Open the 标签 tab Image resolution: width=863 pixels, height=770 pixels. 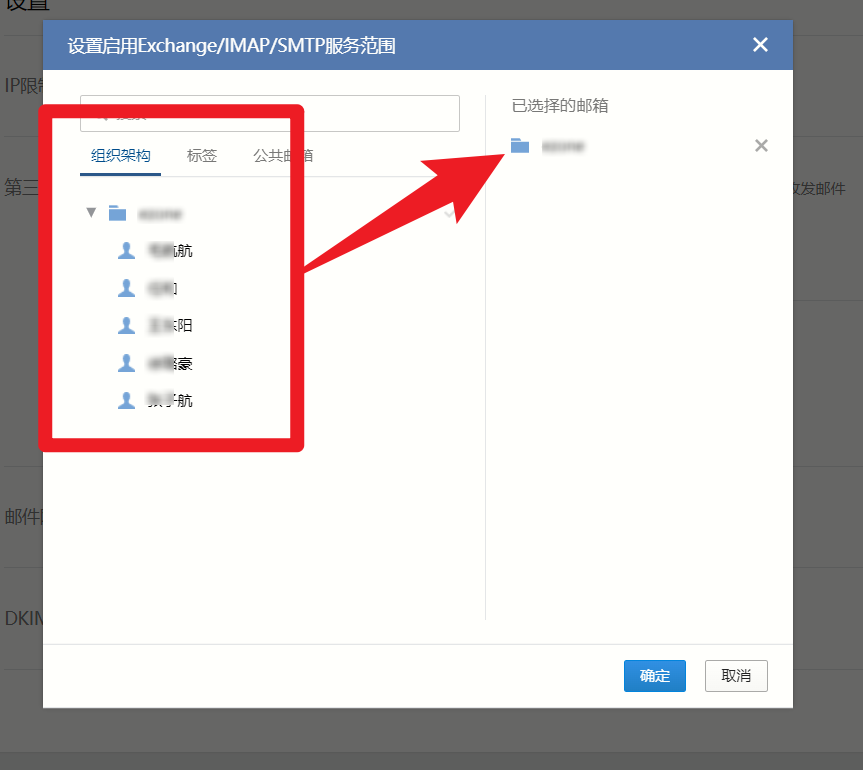click(201, 156)
